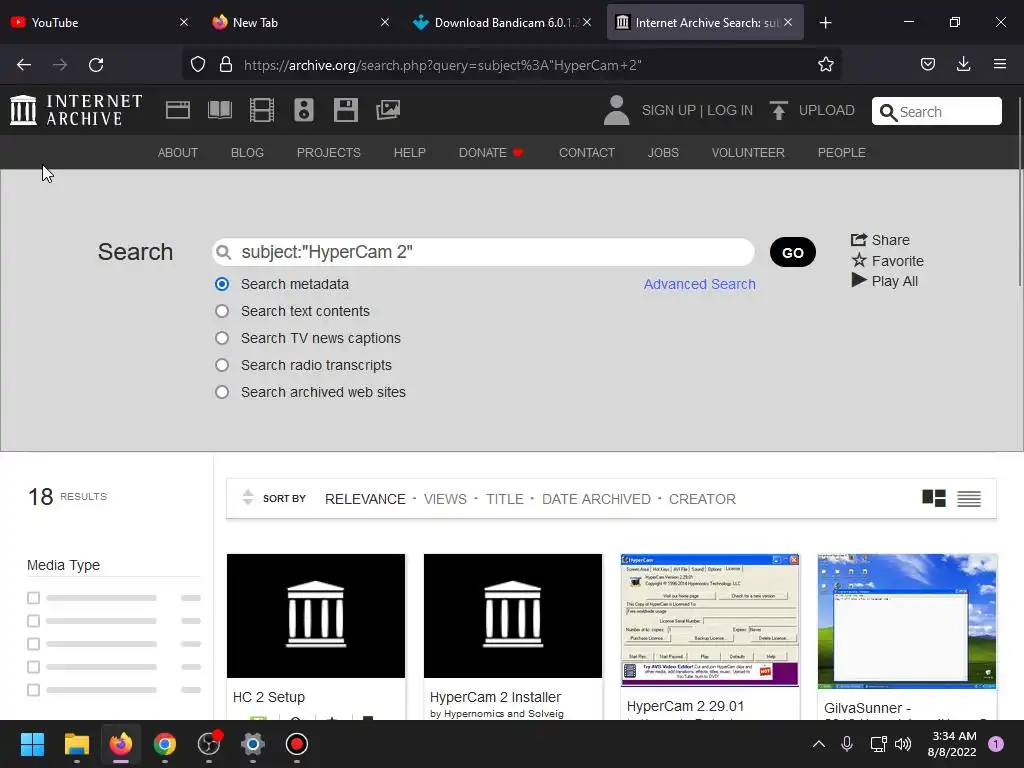Click the subject HyperCam 2 search field
The height and width of the screenshot is (768, 1024).
(483, 252)
